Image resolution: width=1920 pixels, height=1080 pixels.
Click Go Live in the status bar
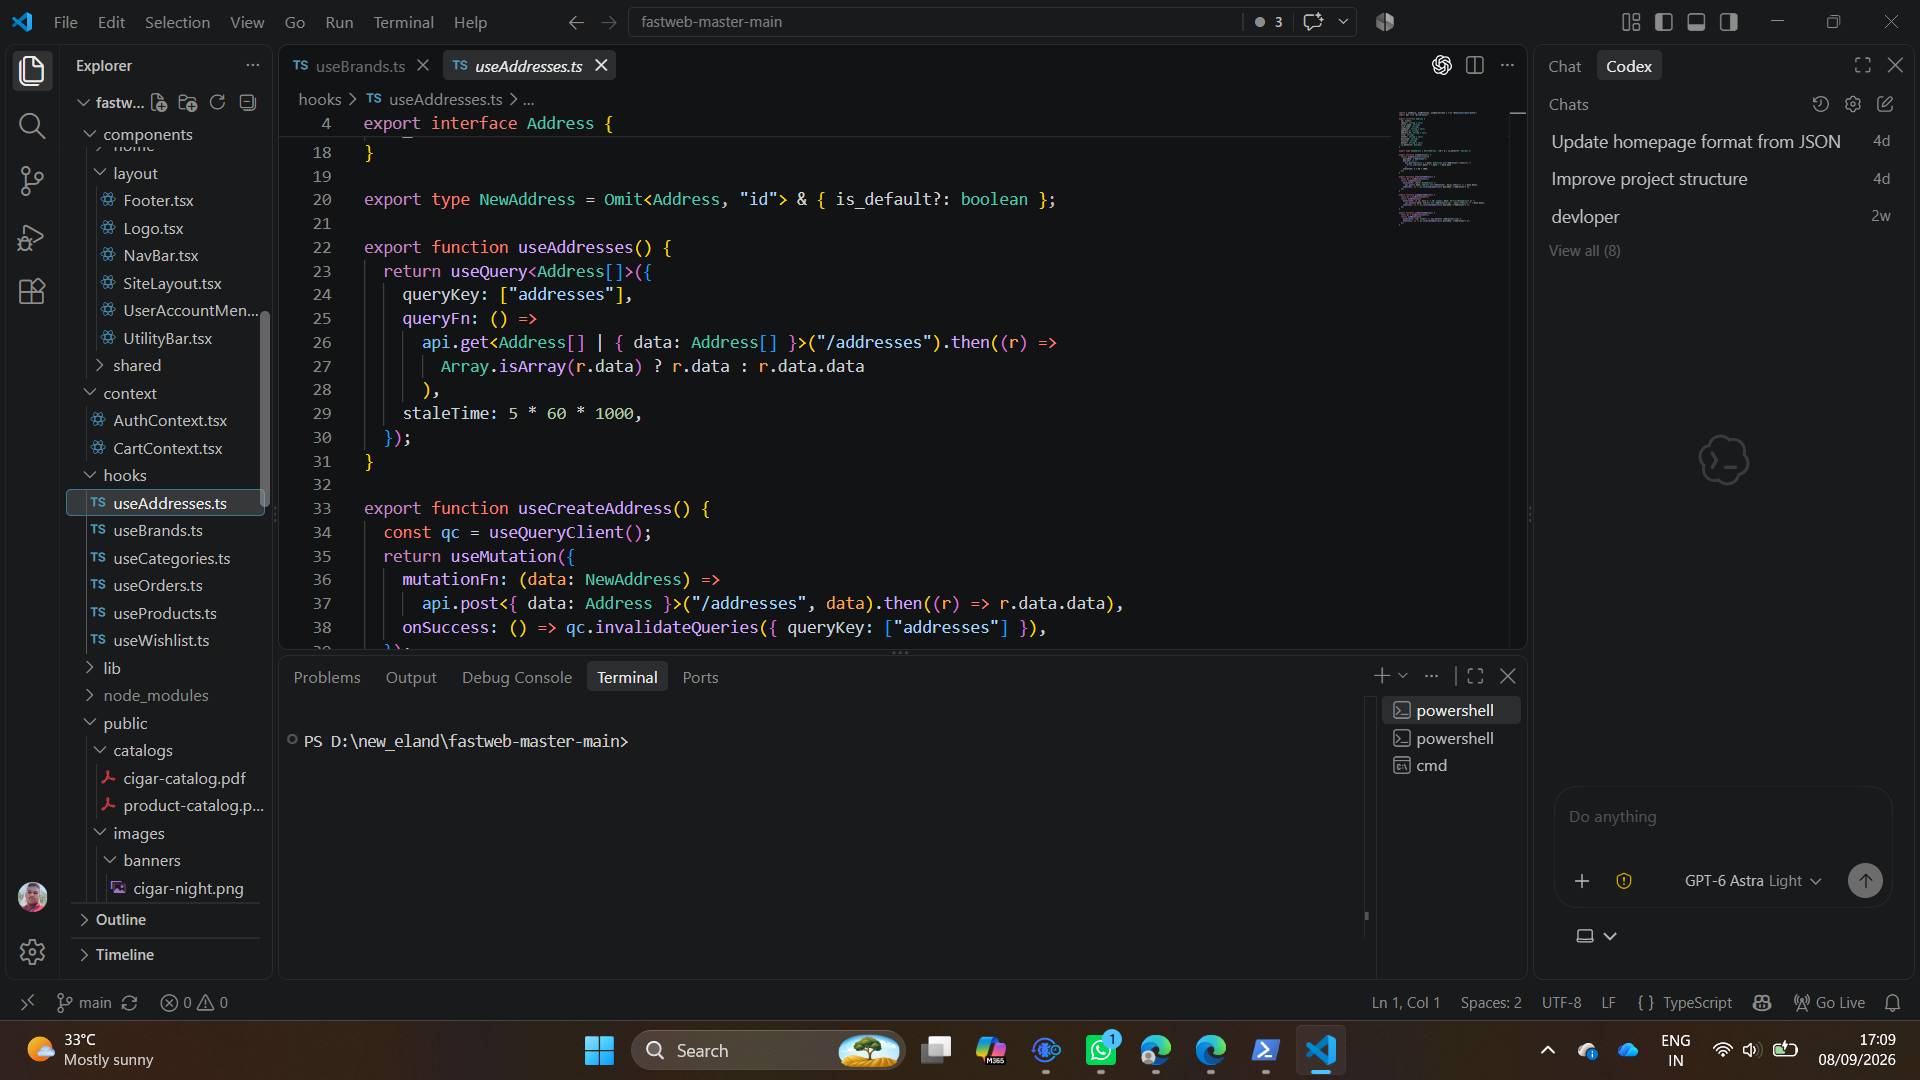click(x=1829, y=1002)
